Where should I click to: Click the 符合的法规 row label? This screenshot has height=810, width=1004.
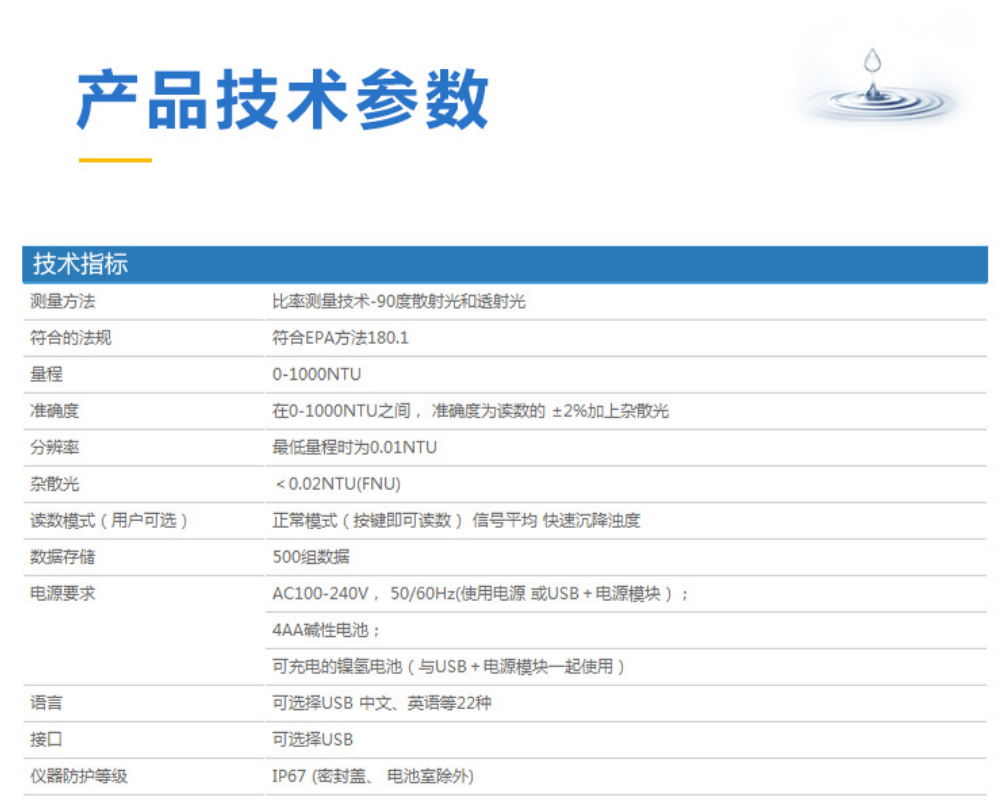click(71, 338)
